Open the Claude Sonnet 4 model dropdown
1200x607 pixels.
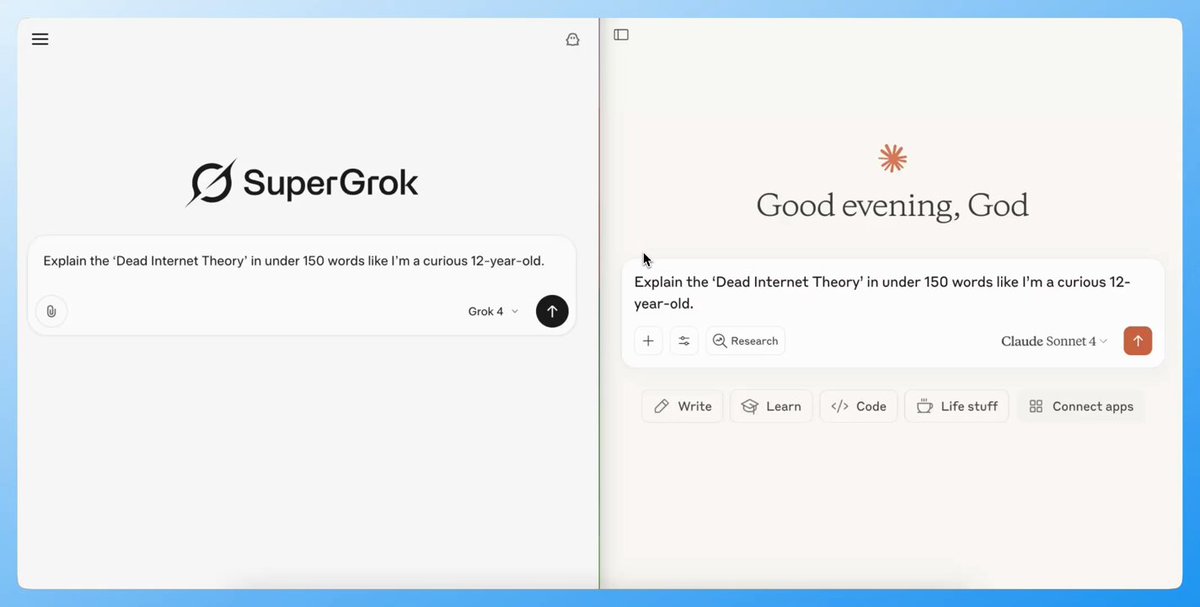coord(1054,341)
